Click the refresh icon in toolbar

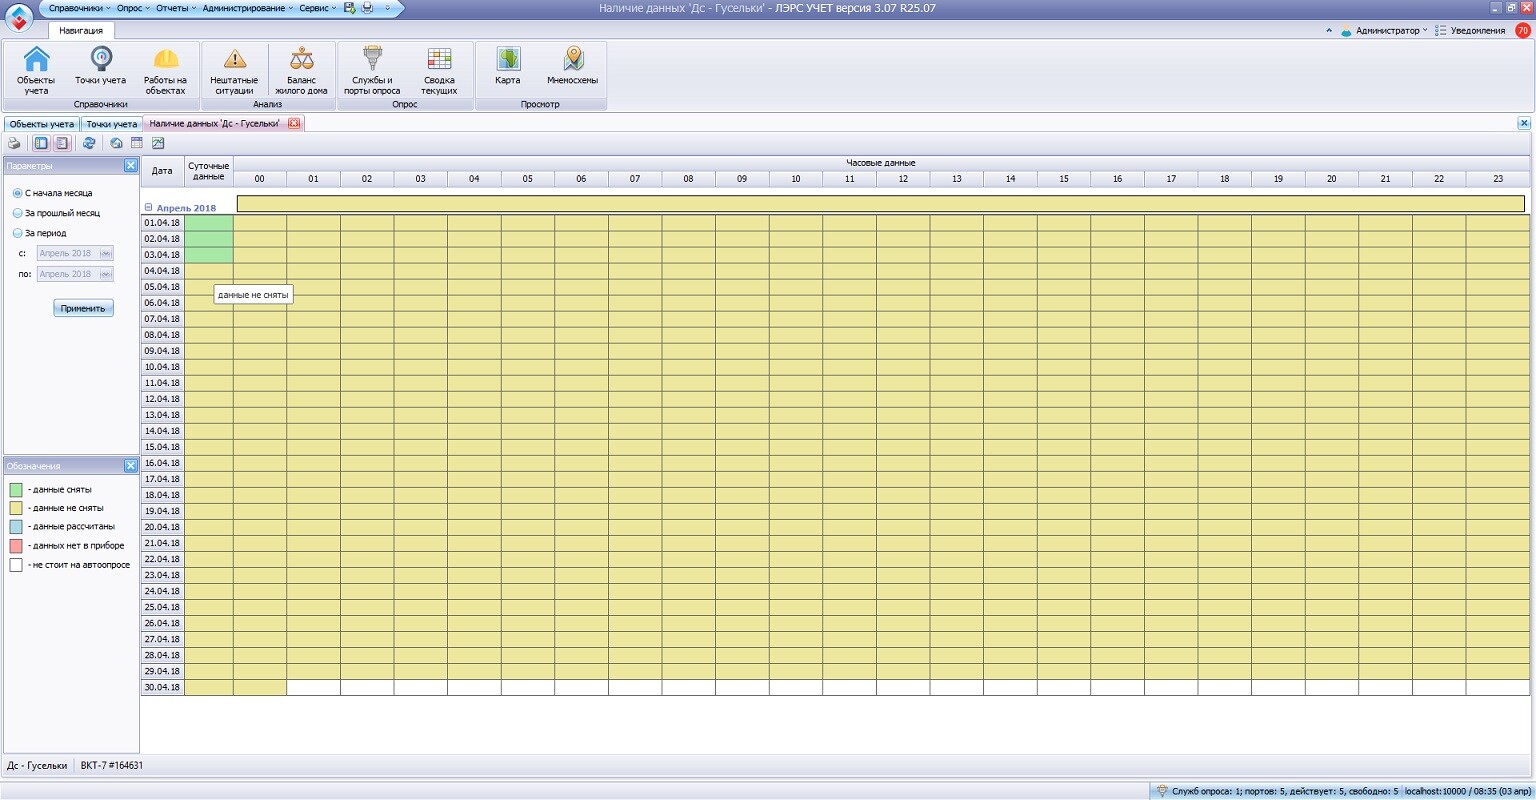point(89,143)
